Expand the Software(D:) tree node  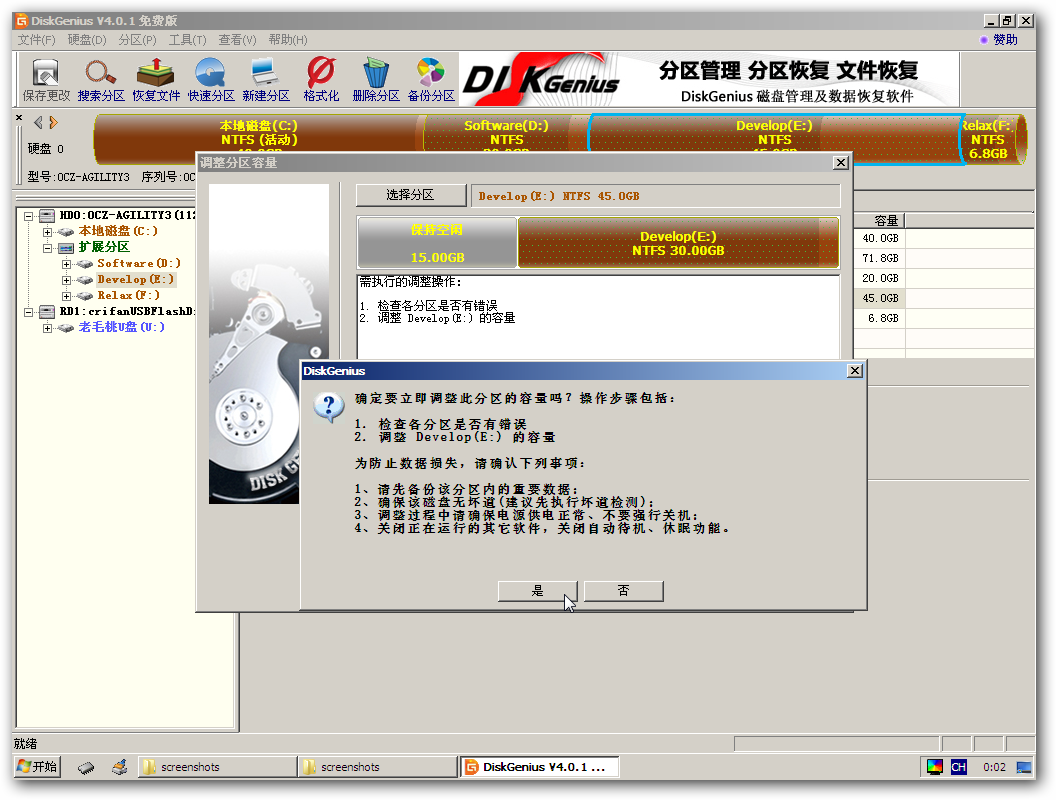pyautogui.click(x=66, y=264)
